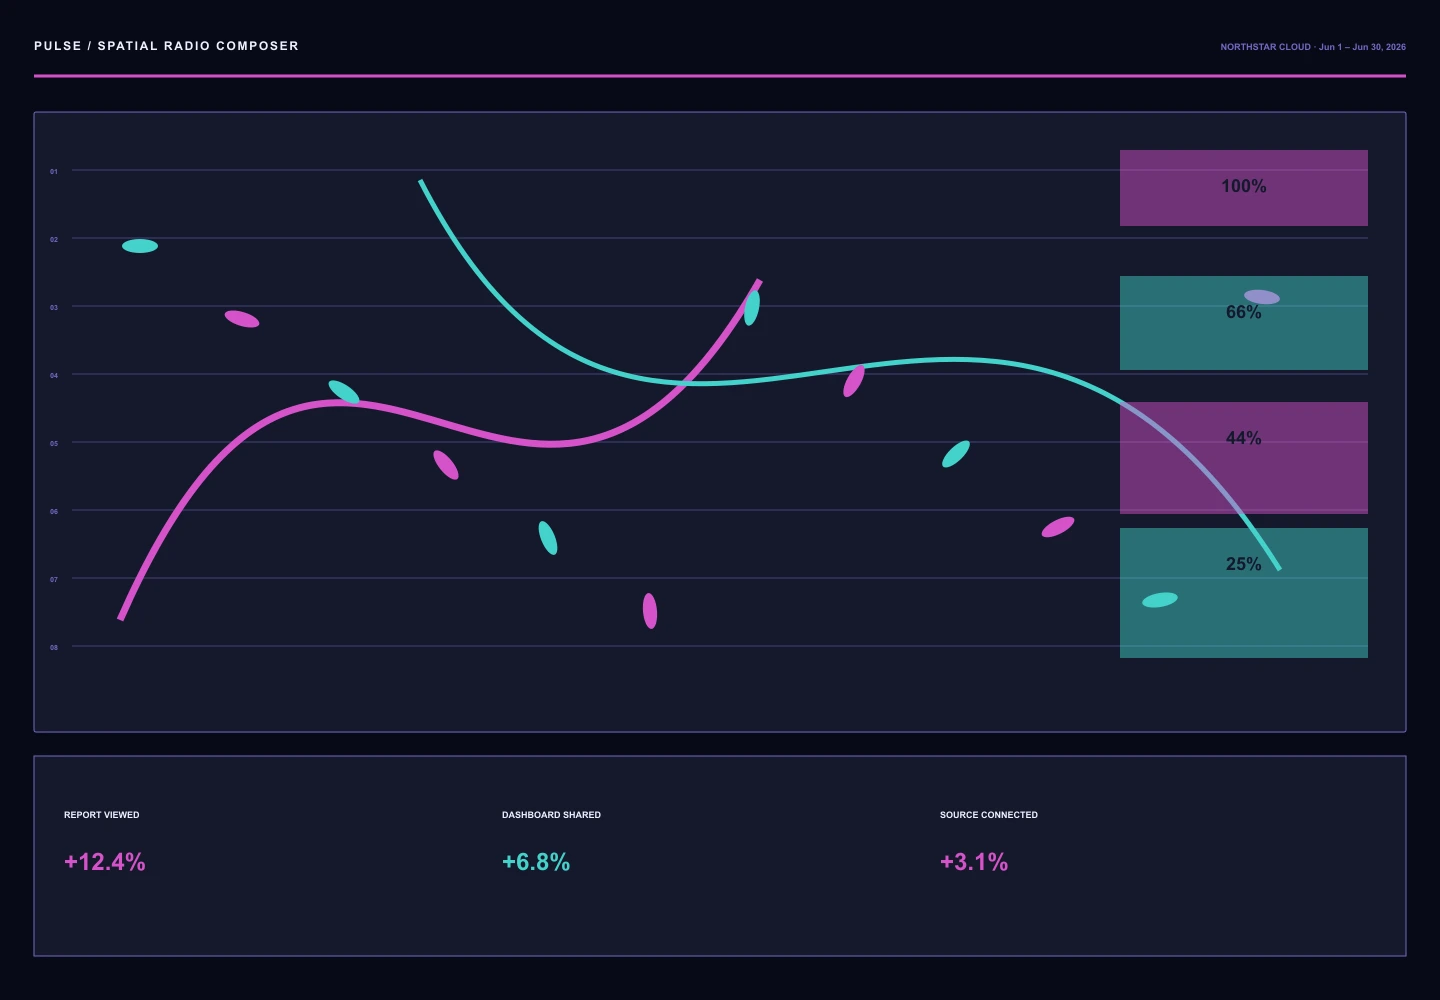Click the 44% purple bar
The image size is (1440, 1000).
point(1244,458)
